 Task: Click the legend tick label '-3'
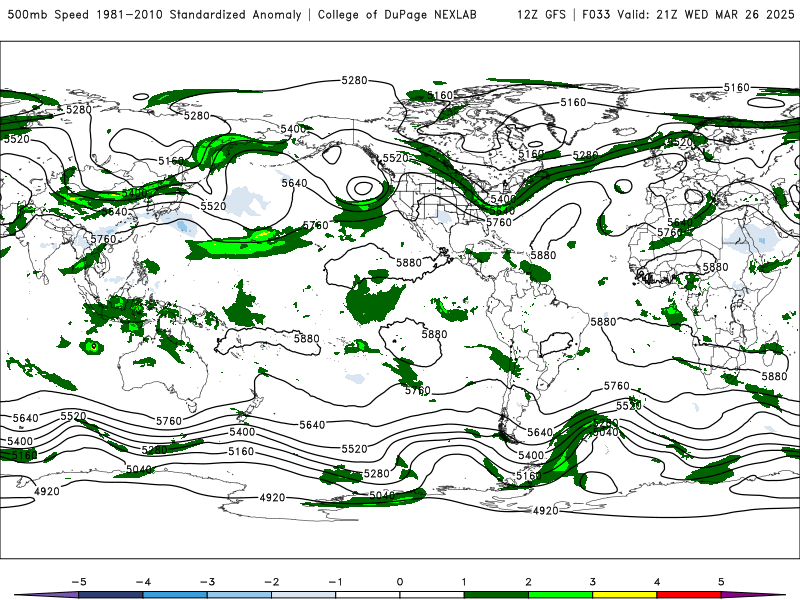click(207, 582)
